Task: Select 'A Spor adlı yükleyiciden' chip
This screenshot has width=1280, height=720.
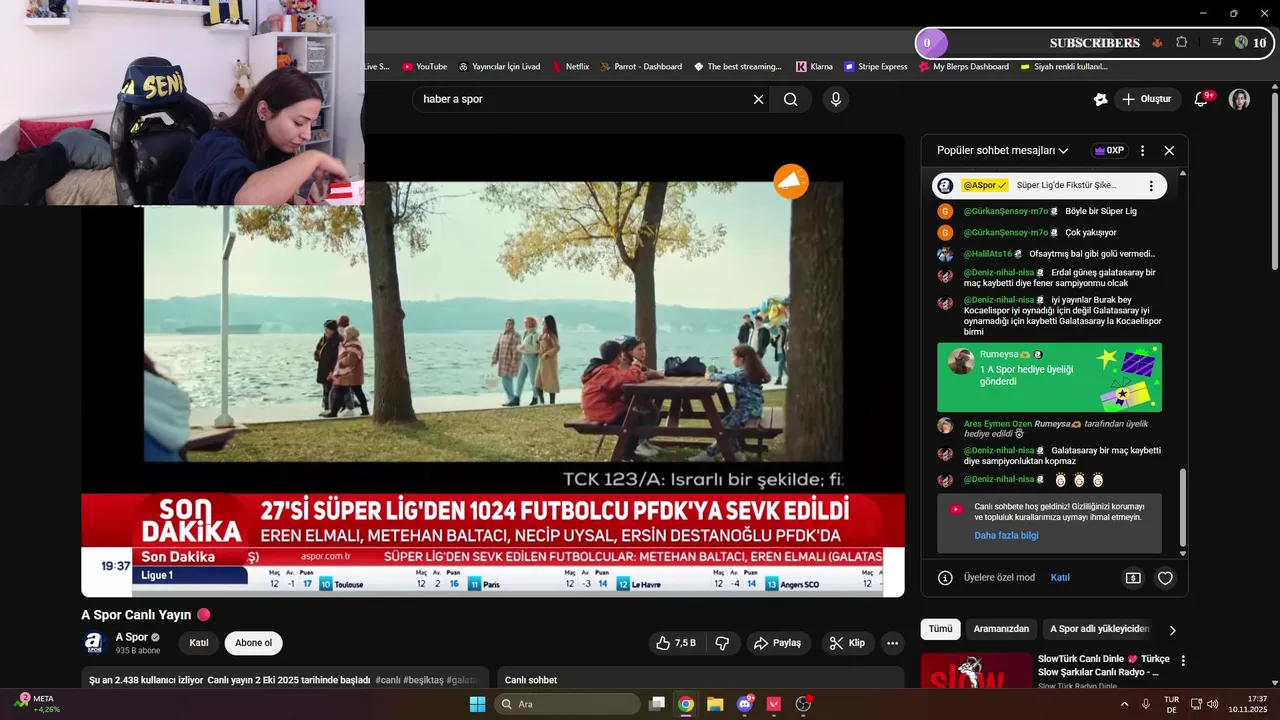Action: (1099, 629)
